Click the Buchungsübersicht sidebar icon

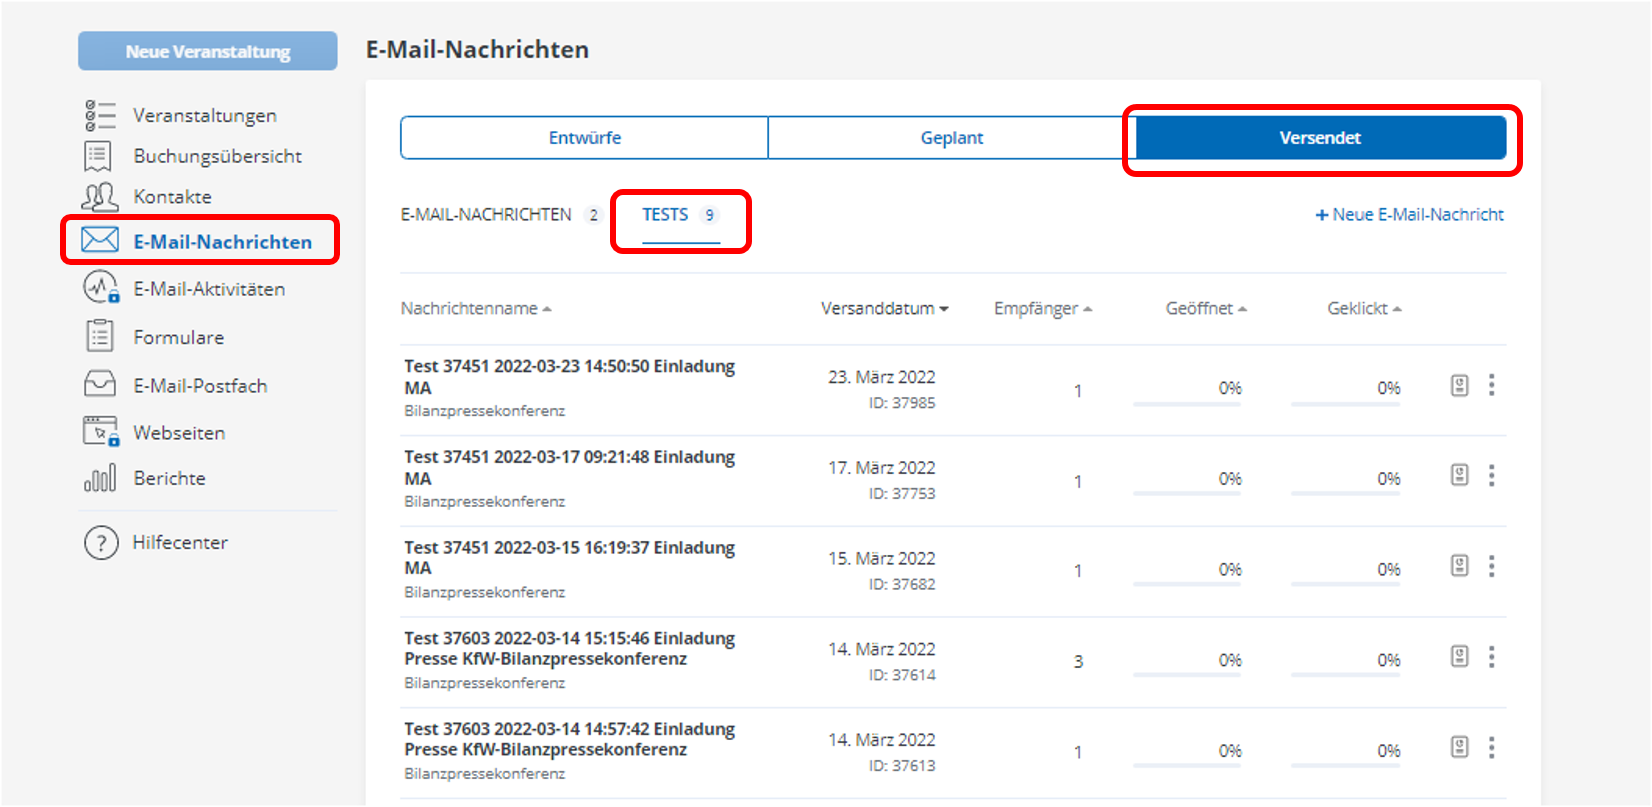click(x=98, y=156)
